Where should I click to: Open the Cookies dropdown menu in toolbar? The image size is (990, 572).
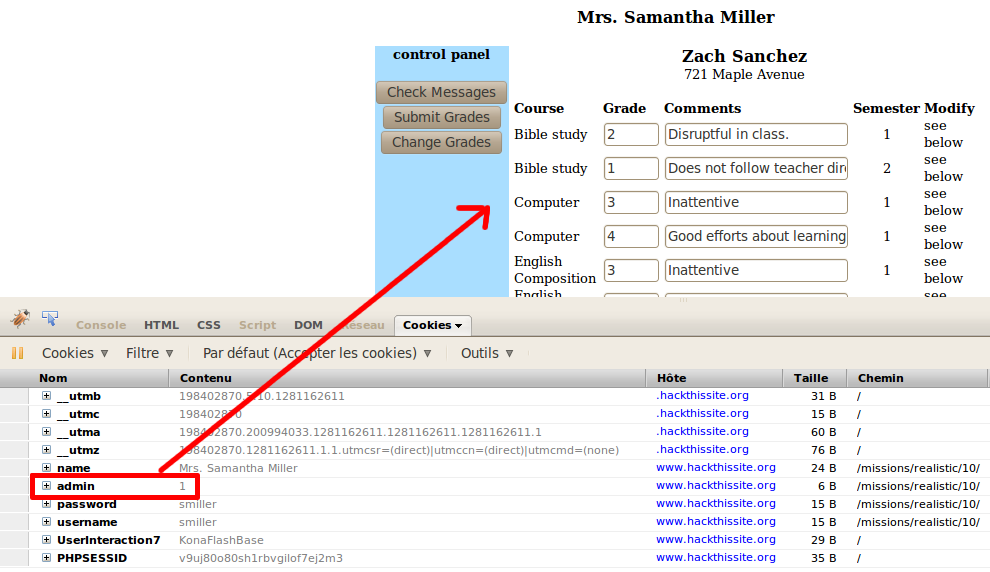tap(75, 353)
